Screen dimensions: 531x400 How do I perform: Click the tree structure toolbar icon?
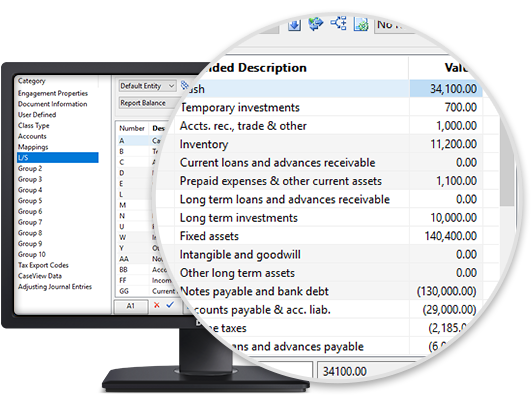pos(338,23)
